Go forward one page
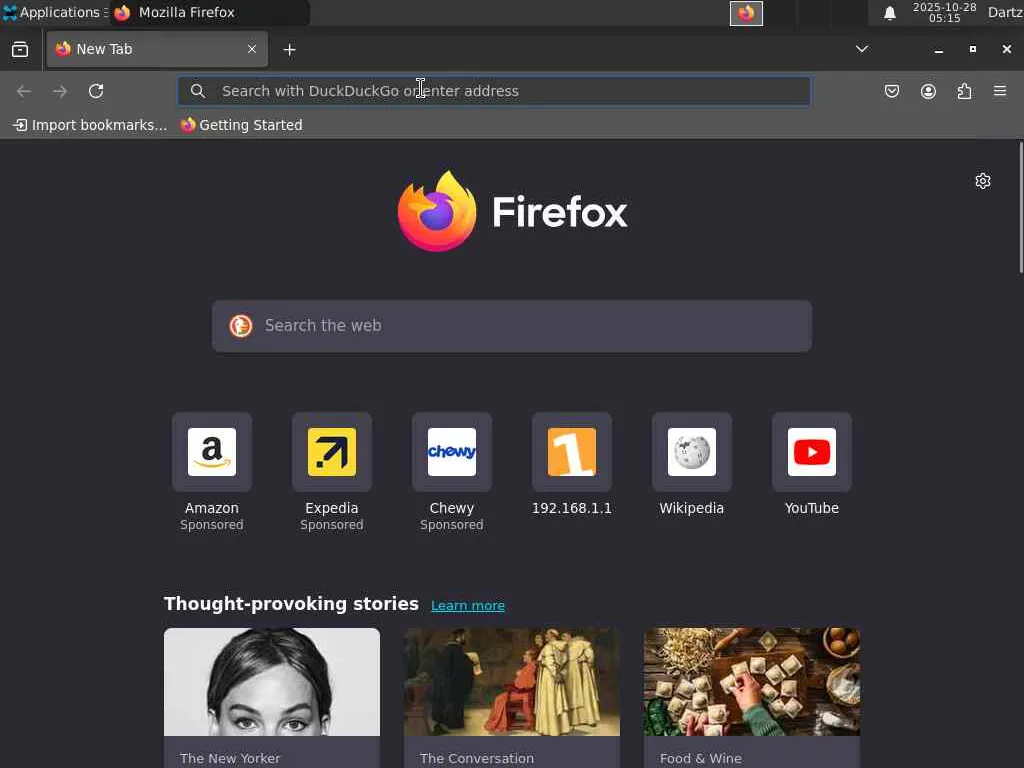1024x768 pixels. pos(60,91)
